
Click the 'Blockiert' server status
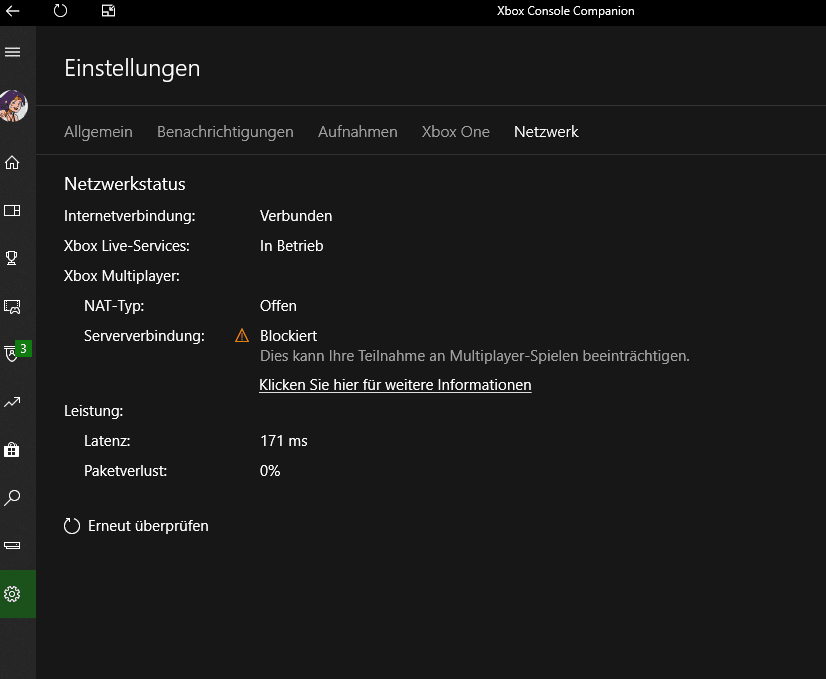pos(288,336)
